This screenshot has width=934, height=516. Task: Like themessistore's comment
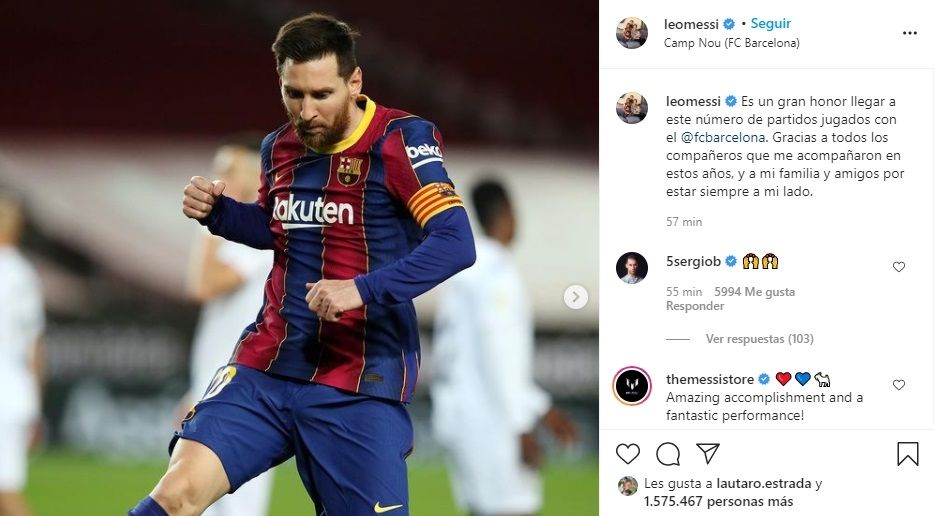pyautogui.click(x=898, y=385)
